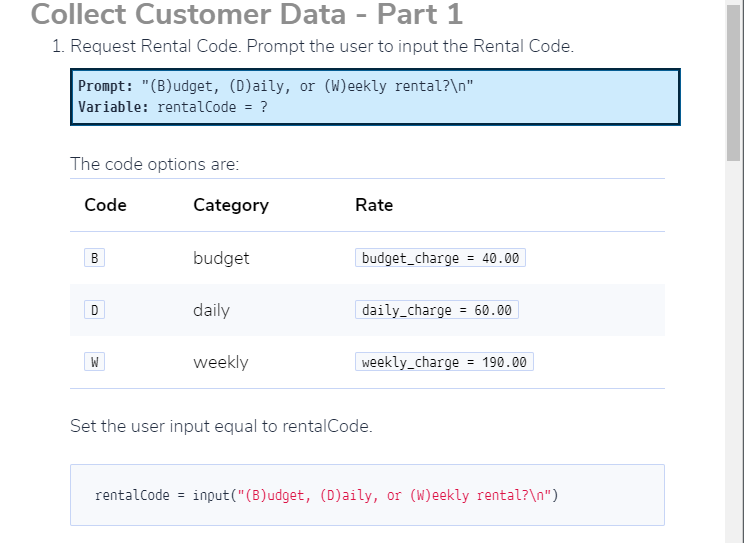Click the "Rate" column header
This screenshot has width=744, height=543.
(374, 205)
